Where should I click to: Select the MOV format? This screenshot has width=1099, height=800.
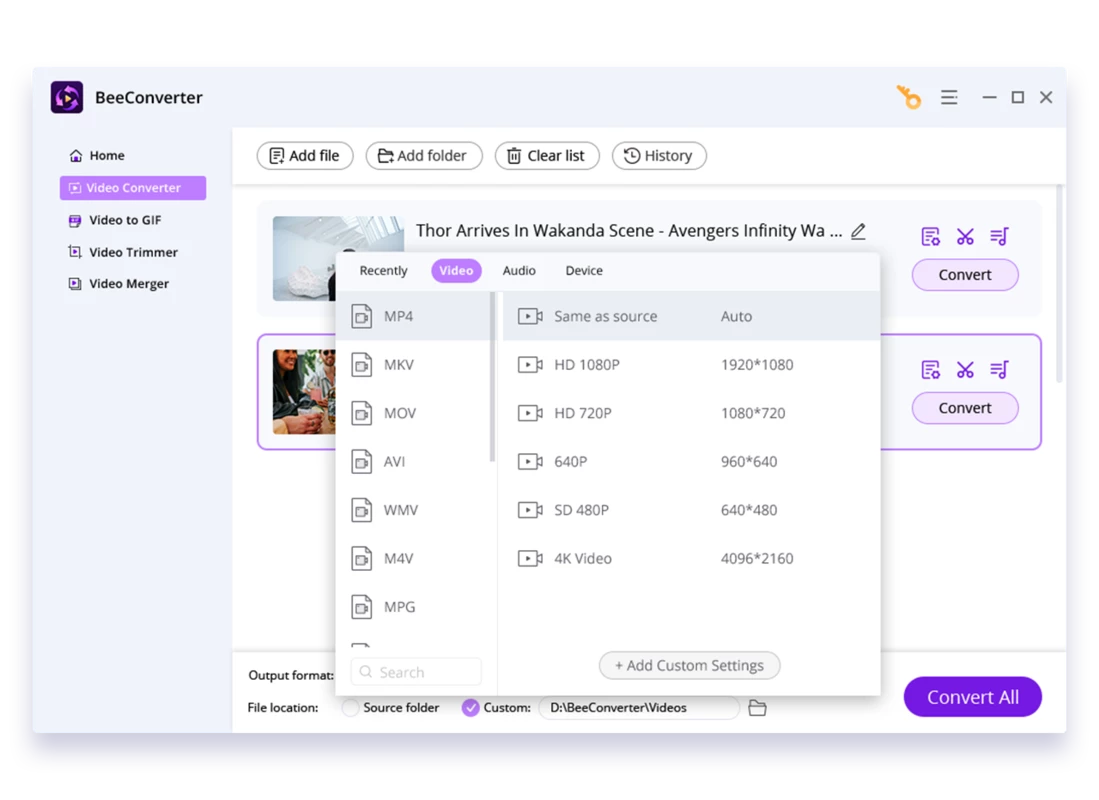(x=415, y=413)
